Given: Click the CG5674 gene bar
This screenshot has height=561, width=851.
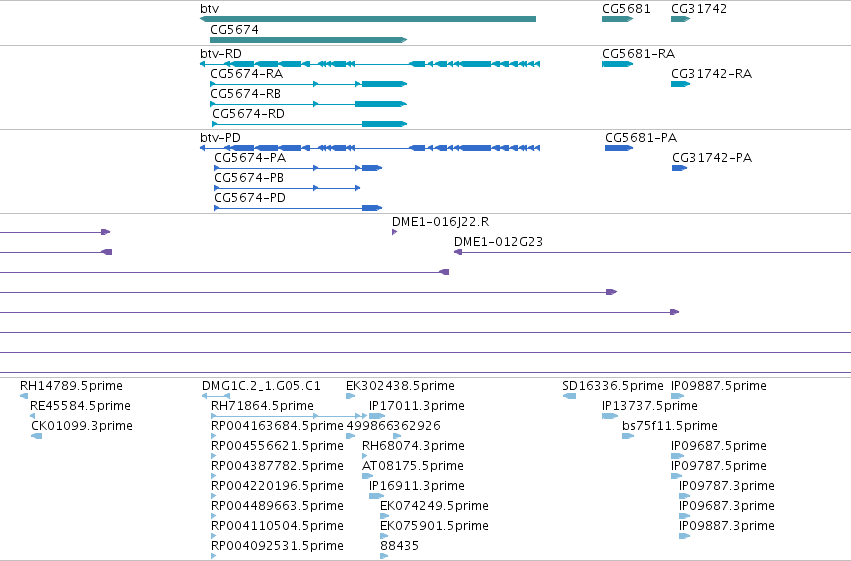Looking at the screenshot, I should pyautogui.click(x=308, y=40).
